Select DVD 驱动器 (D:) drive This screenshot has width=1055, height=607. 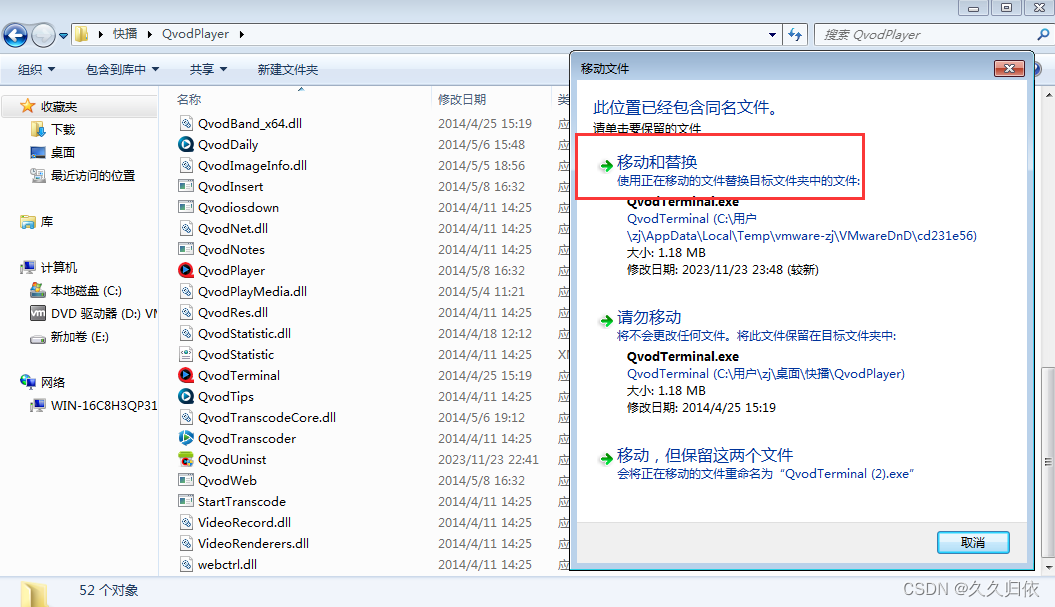click(104, 313)
